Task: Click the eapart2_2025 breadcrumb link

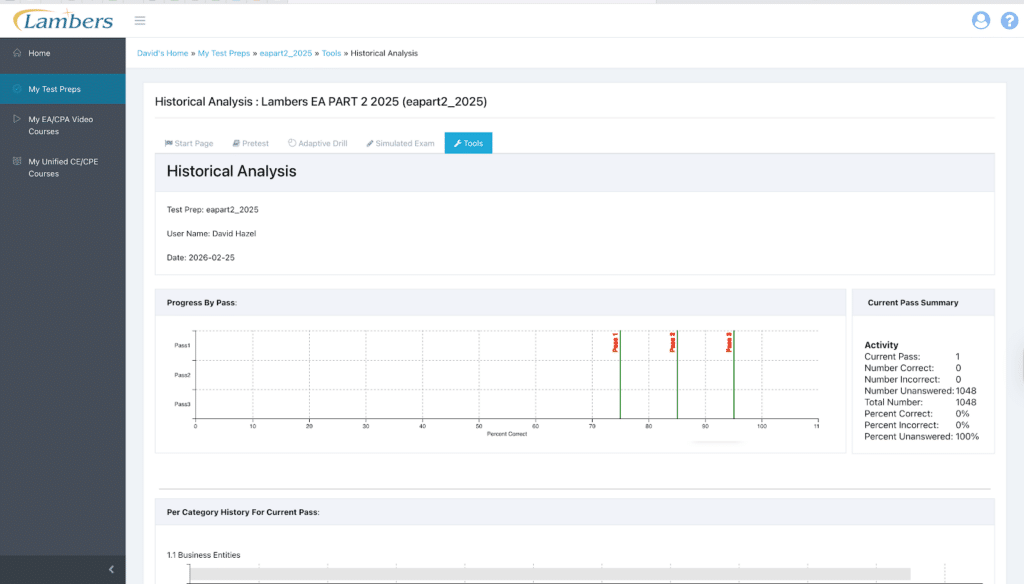Action: pos(286,53)
